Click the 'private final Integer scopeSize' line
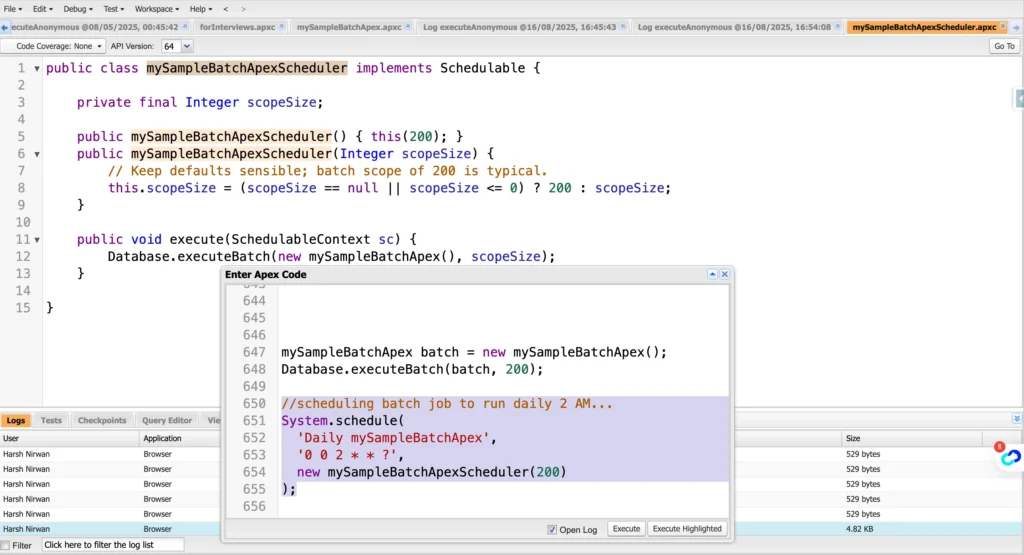The height and width of the screenshot is (555, 1024). click(x=200, y=103)
